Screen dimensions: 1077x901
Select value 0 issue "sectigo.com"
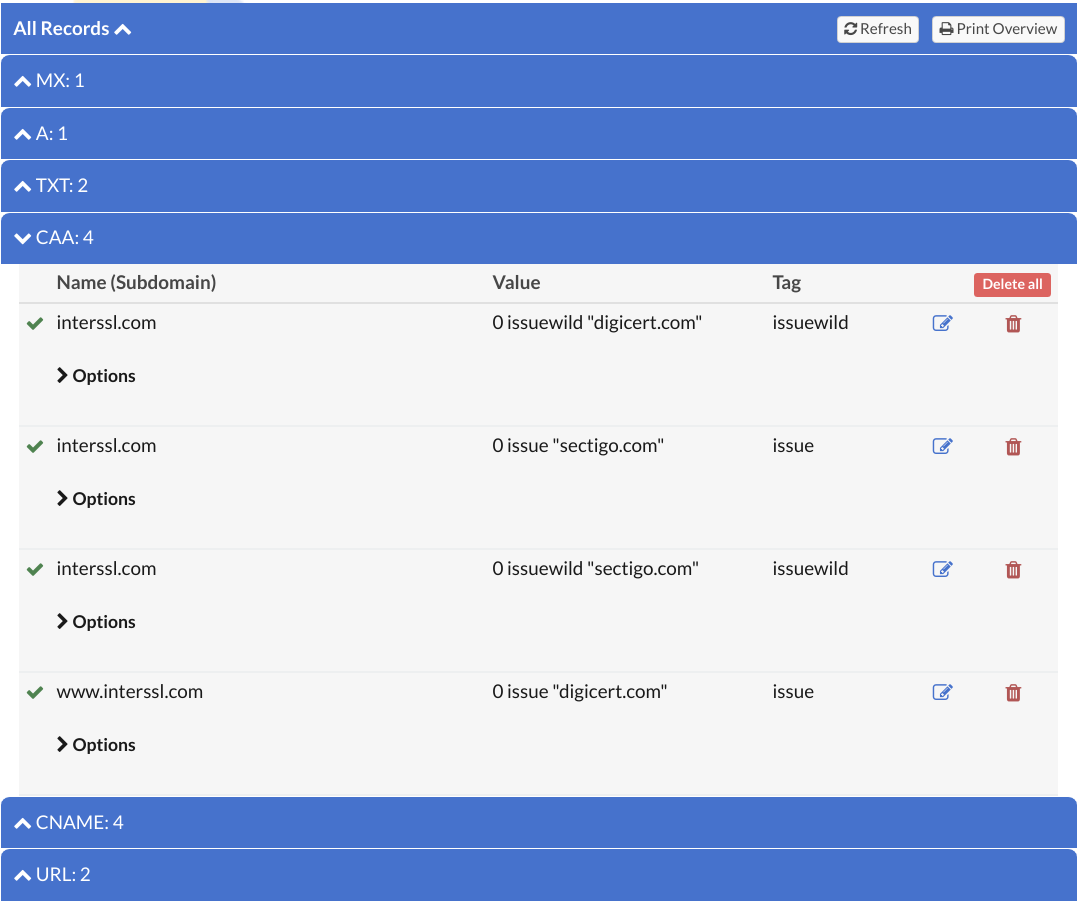point(578,446)
